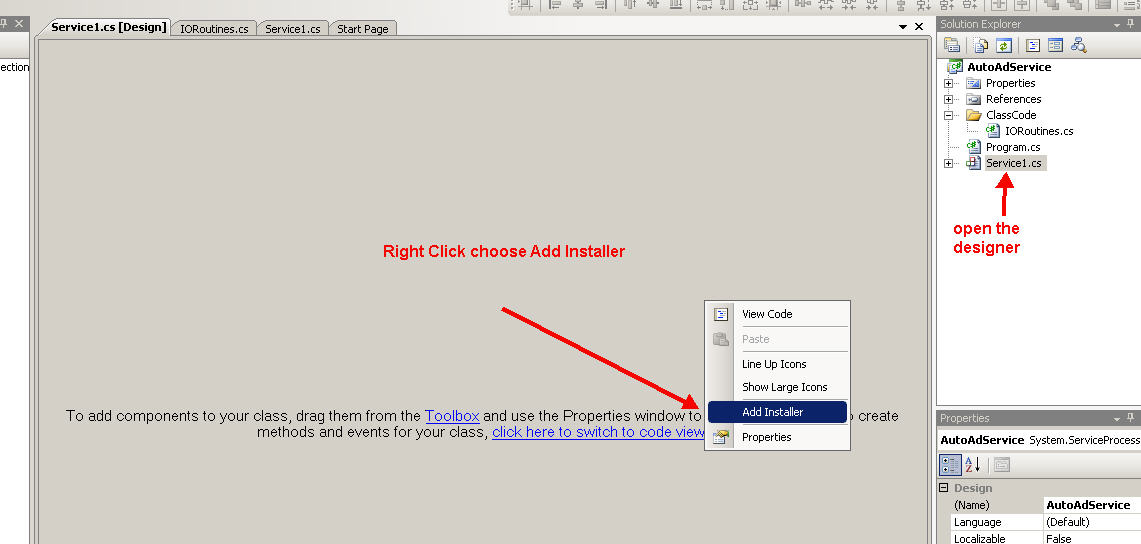Pin the Properties panel
This screenshot has width=1141, height=544.
pyautogui.click(x=1132, y=418)
